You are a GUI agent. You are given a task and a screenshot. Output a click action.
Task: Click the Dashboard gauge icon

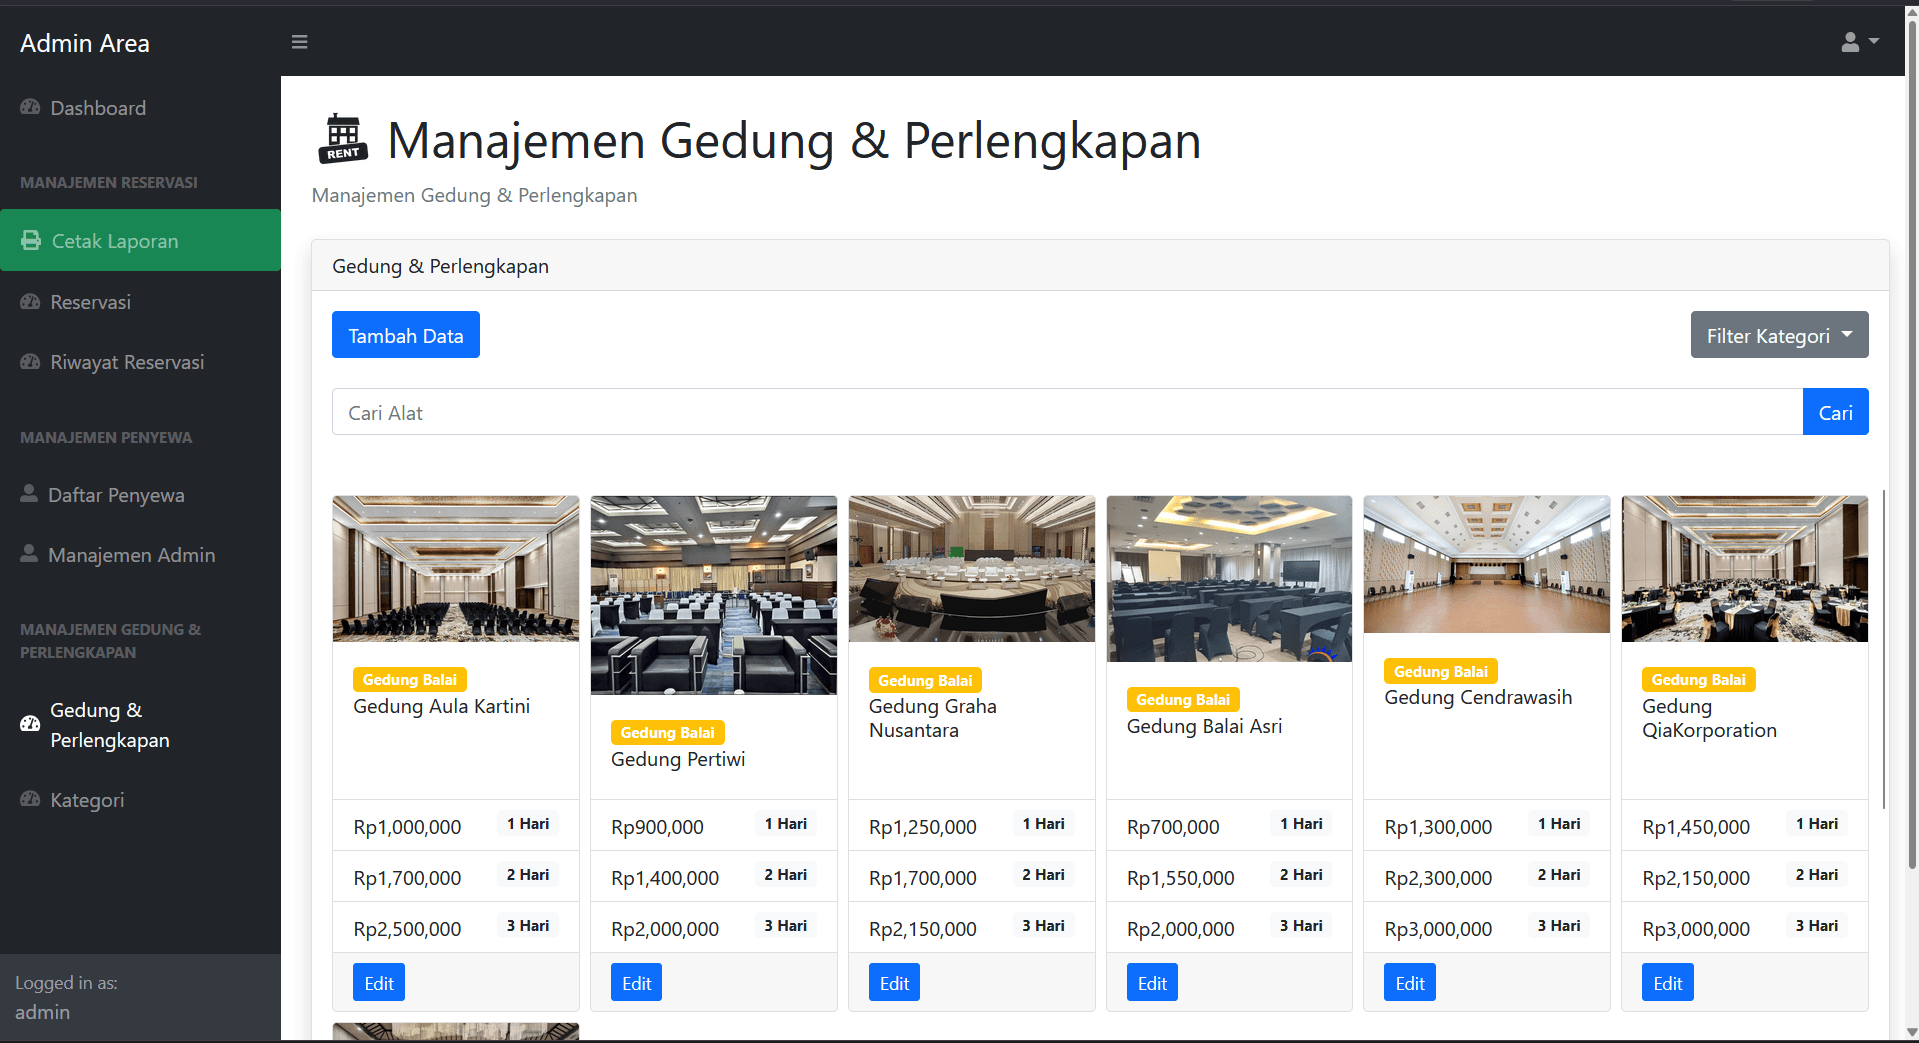[30, 107]
